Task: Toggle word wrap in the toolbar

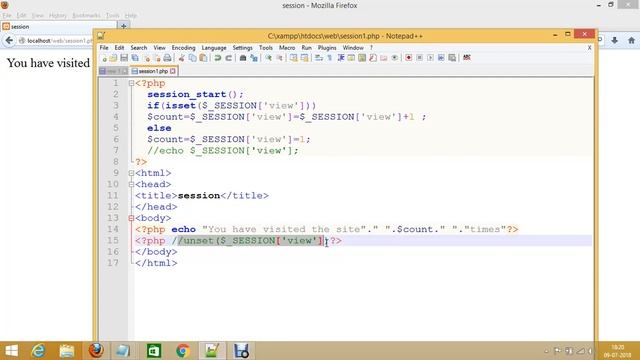Action: [319, 58]
